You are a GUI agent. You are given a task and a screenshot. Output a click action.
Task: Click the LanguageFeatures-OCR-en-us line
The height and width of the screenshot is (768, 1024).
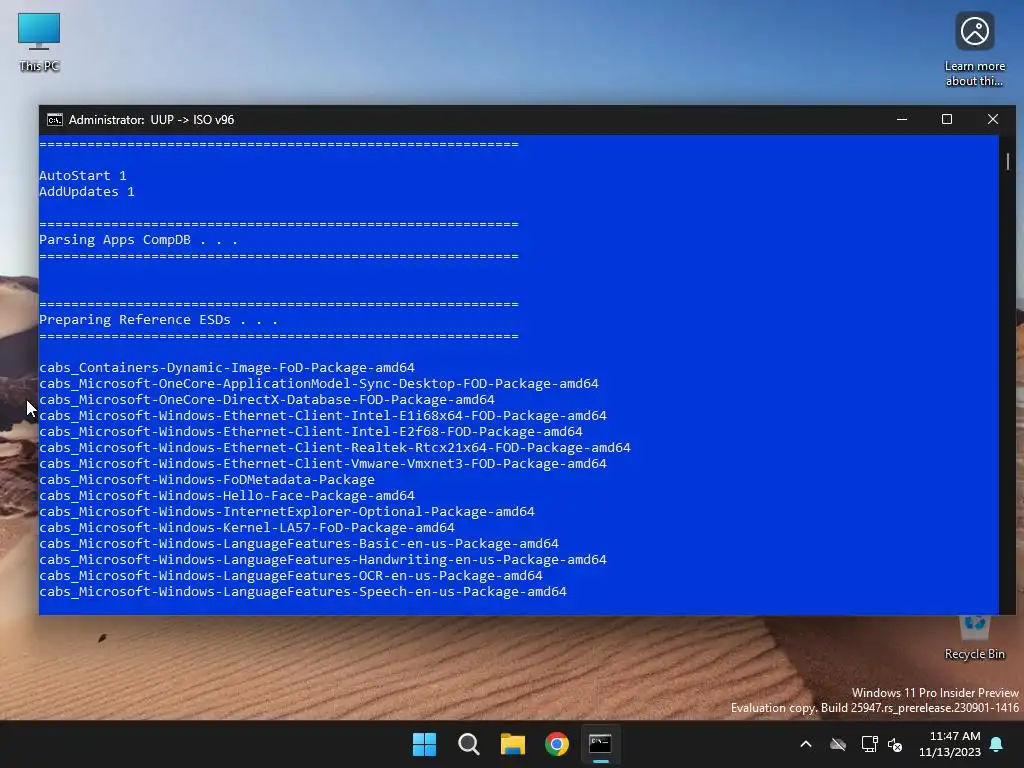click(x=291, y=576)
